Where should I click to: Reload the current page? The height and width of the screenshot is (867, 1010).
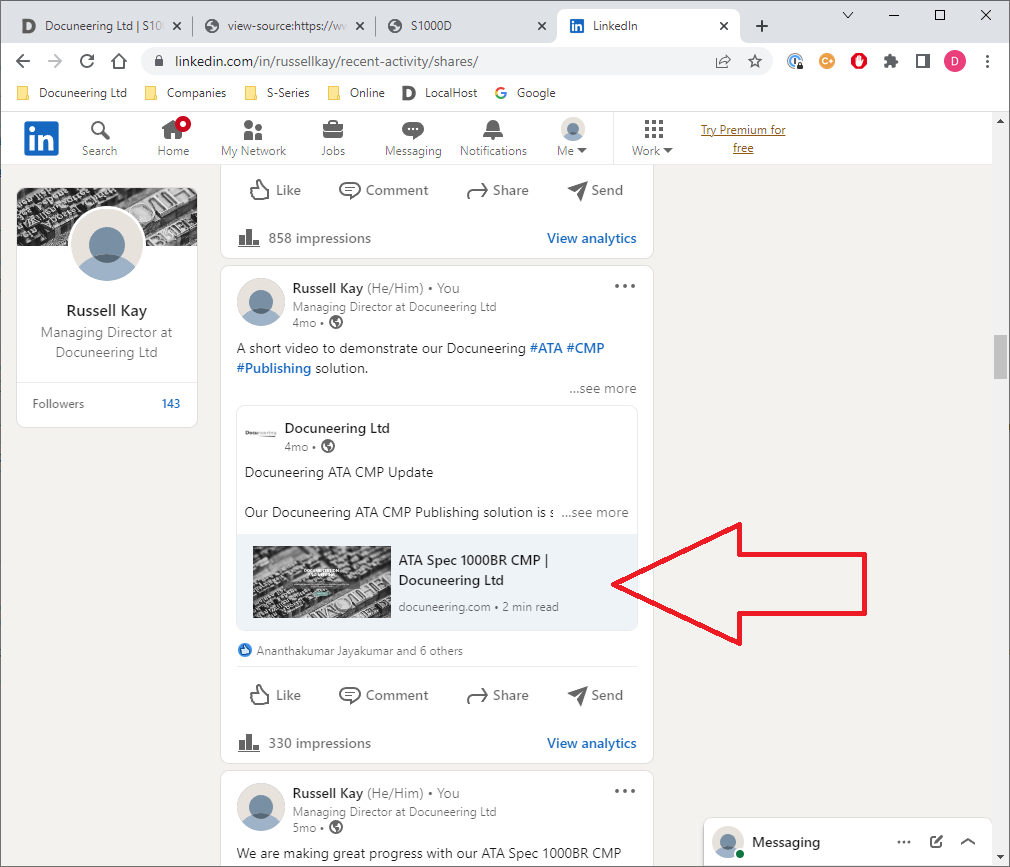tap(87, 61)
